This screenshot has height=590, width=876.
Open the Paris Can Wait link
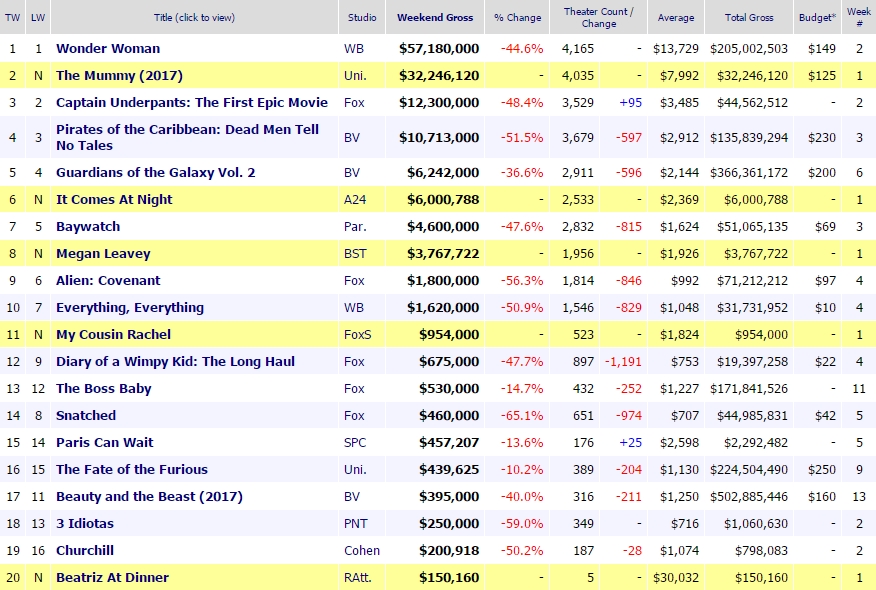pos(104,442)
